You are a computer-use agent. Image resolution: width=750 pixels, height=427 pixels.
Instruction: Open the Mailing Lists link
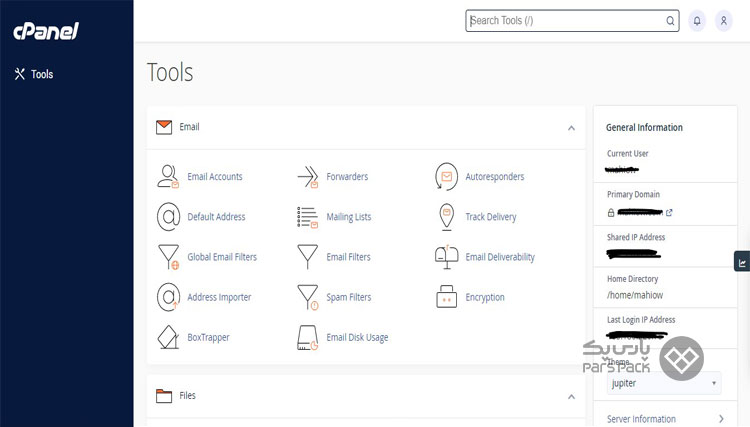[349, 217]
